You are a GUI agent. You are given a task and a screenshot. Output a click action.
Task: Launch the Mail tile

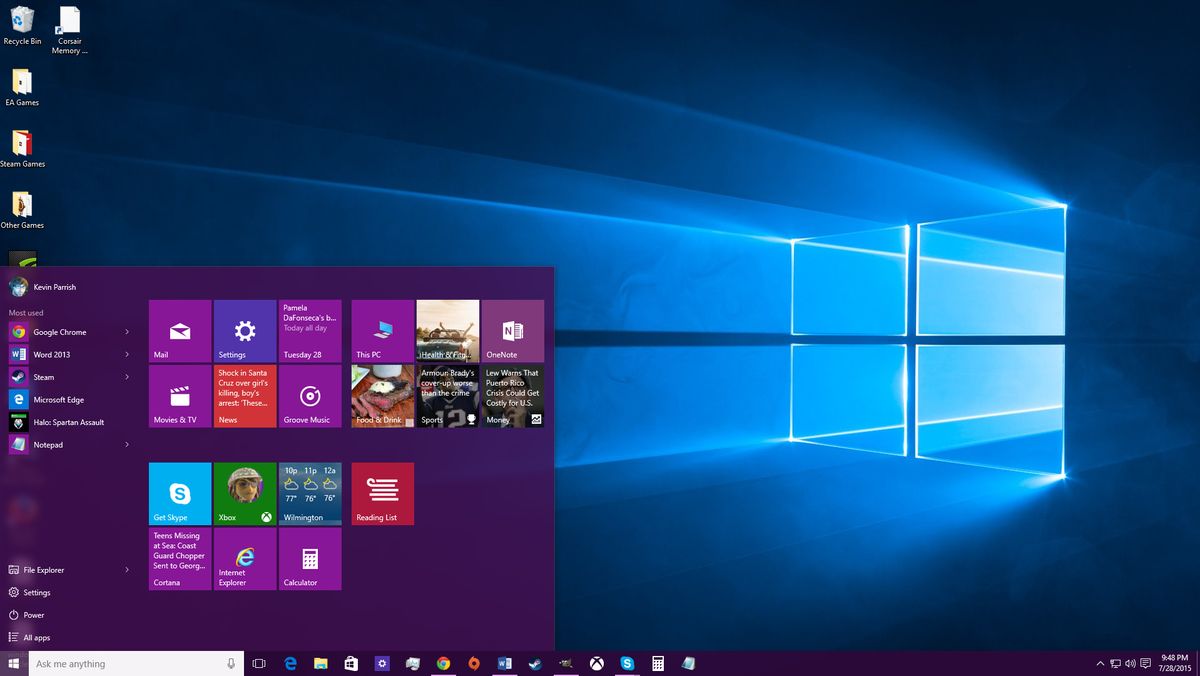(x=179, y=330)
